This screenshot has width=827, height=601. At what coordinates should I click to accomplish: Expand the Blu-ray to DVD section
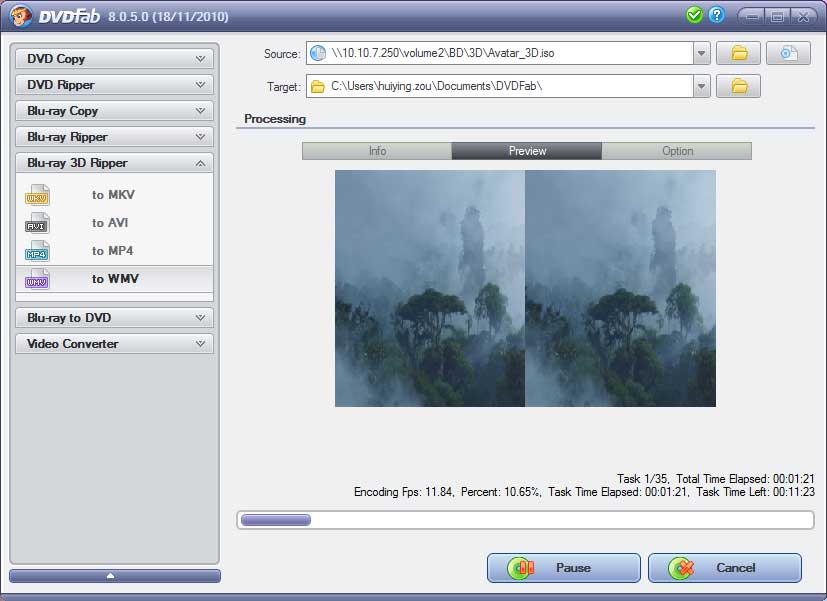(114, 317)
